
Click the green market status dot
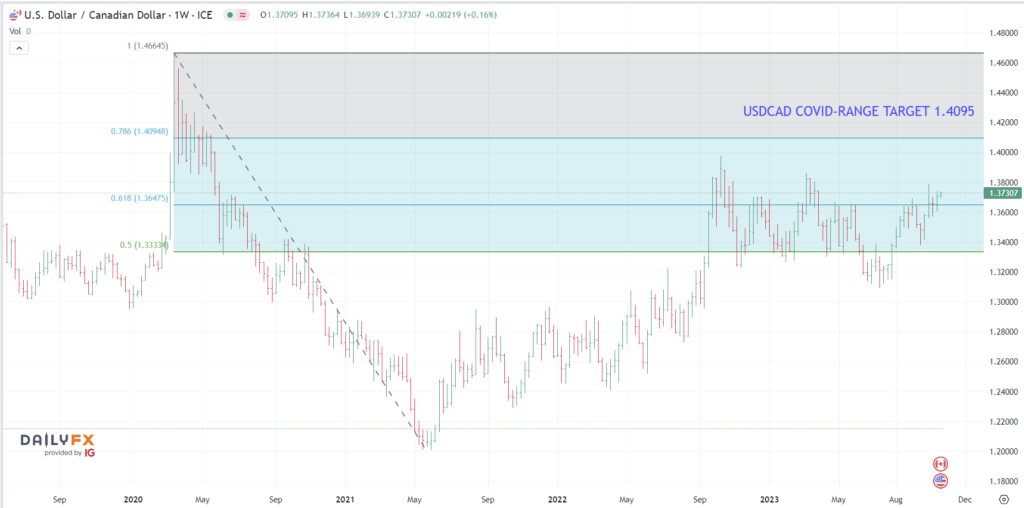pyautogui.click(x=232, y=15)
